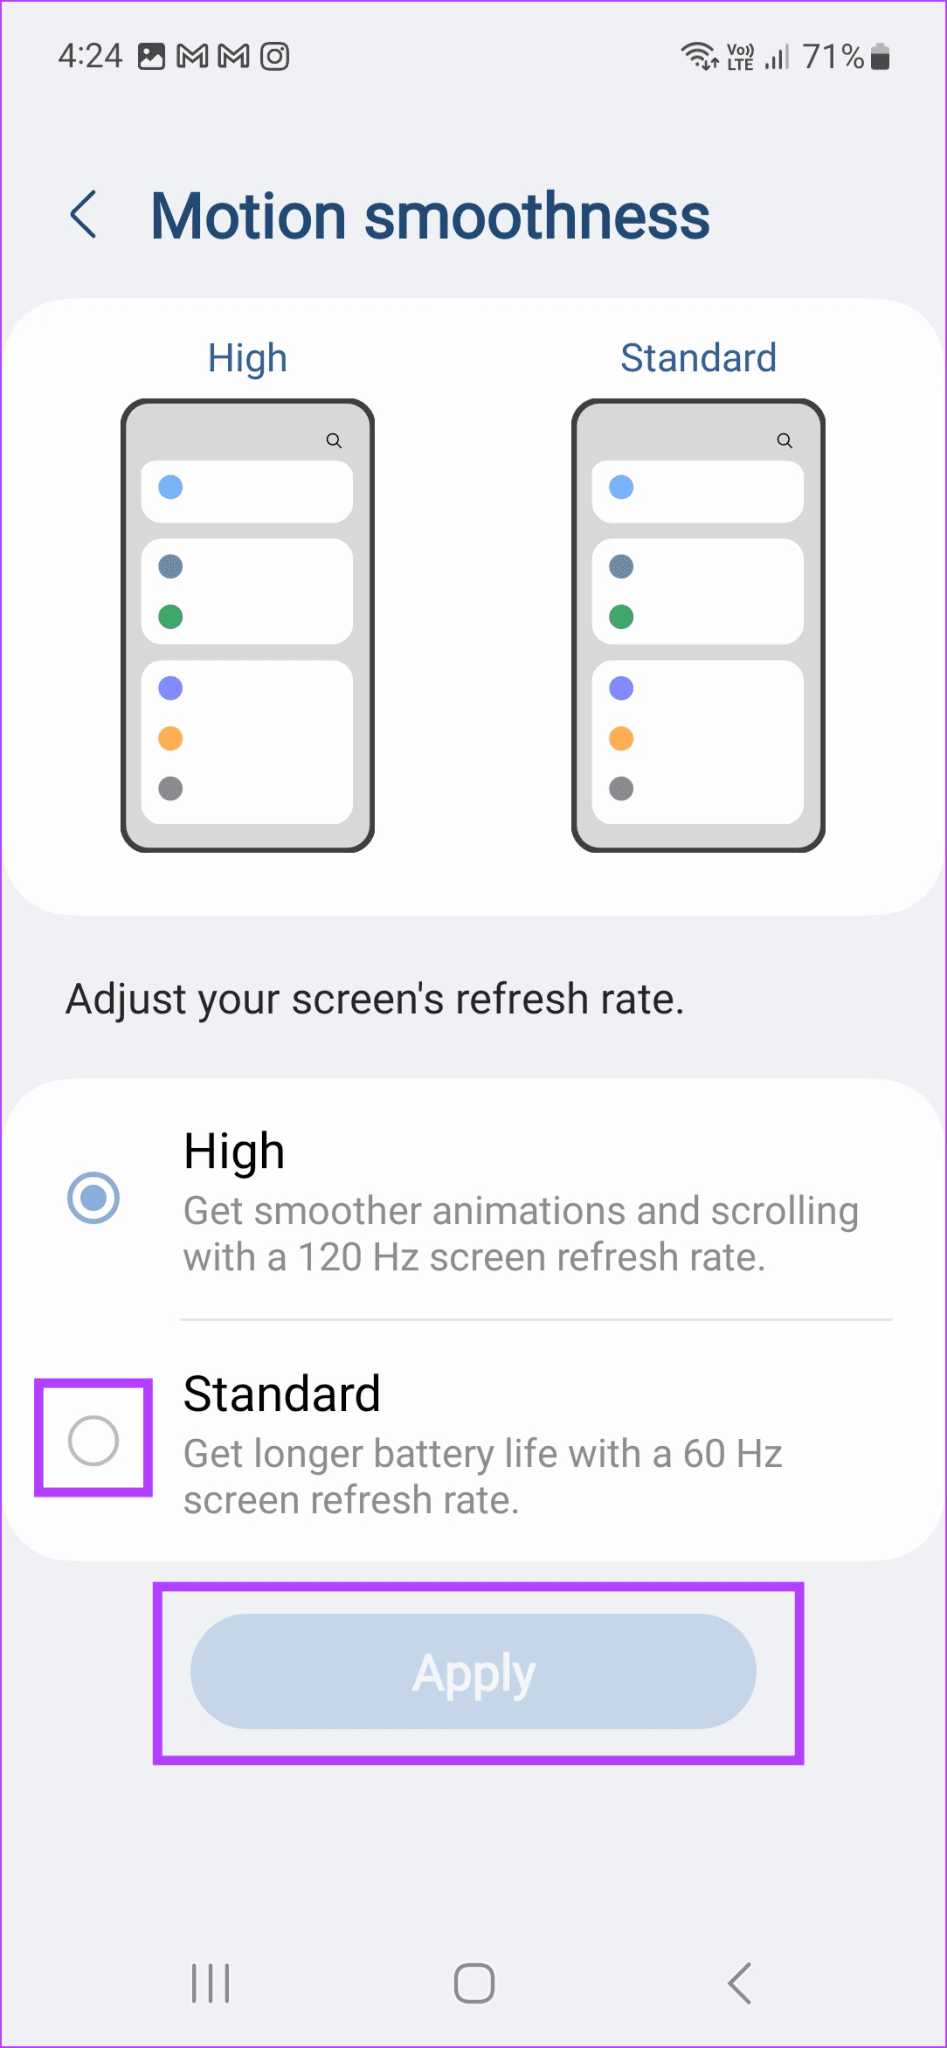Tap the Standard option label text

coord(281,1392)
